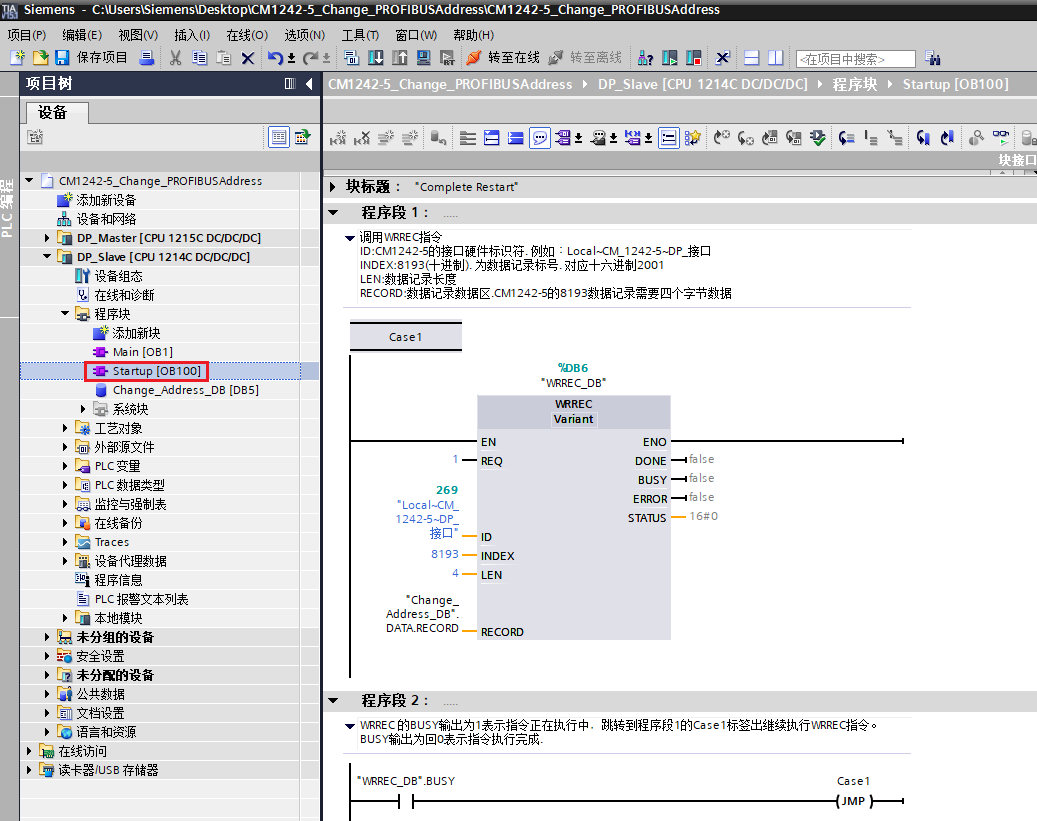Expand the 块标题 section
The height and width of the screenshot is (821, 1037).
(333, 187)
